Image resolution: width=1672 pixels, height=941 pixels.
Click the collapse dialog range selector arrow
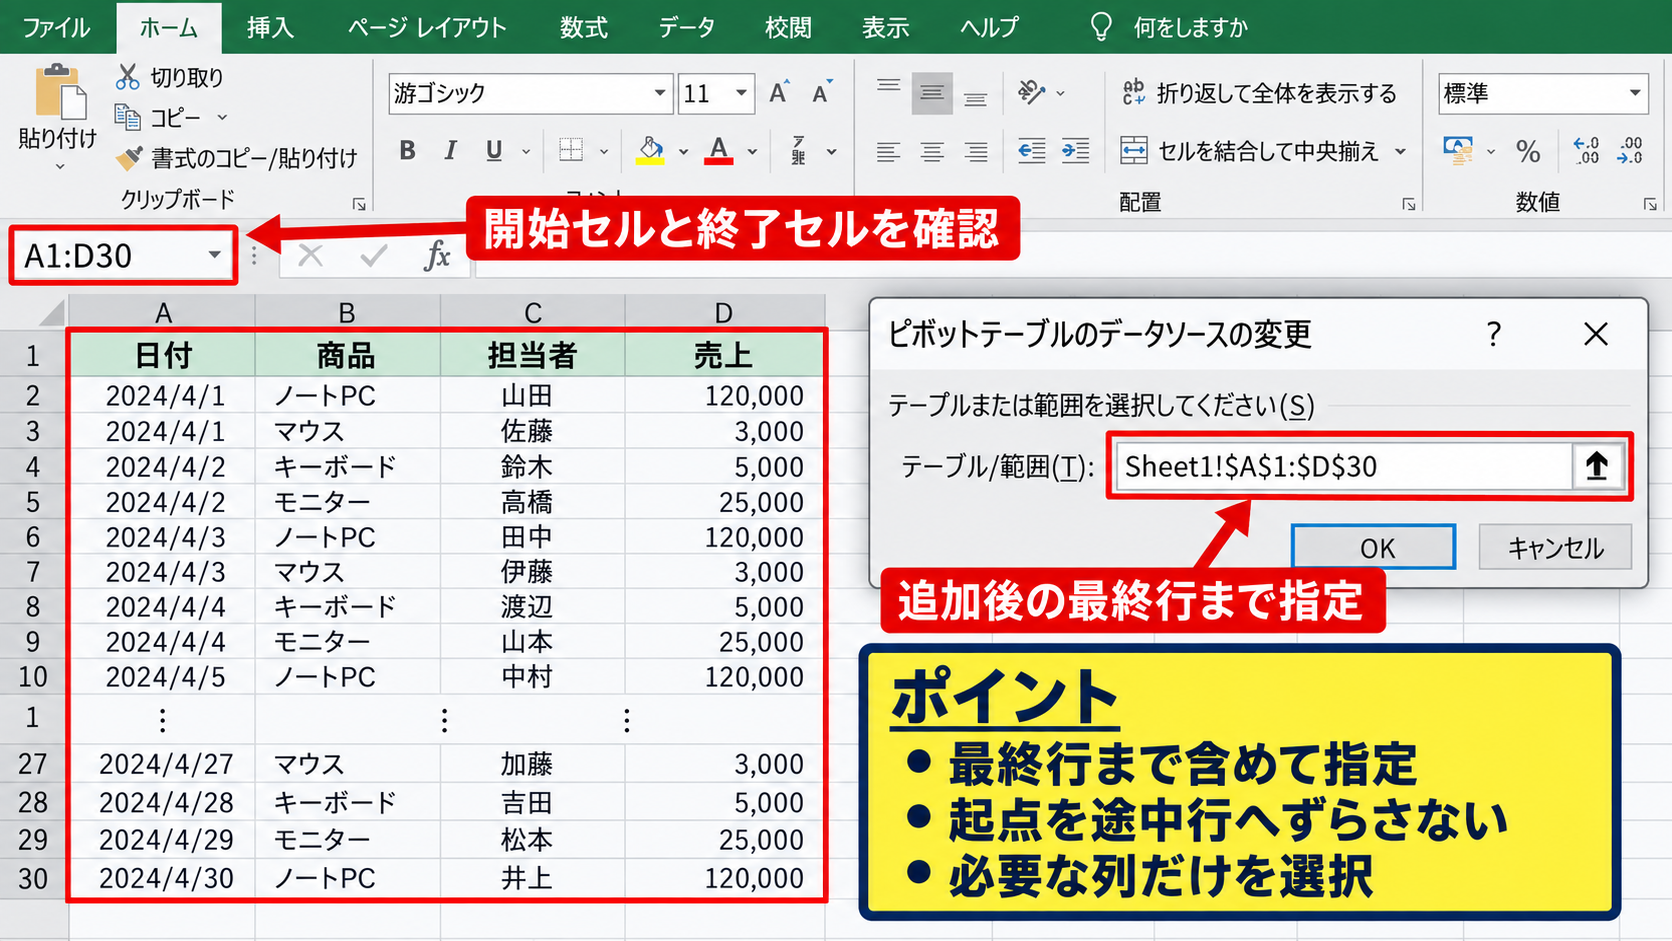[x=1596, y=466]
